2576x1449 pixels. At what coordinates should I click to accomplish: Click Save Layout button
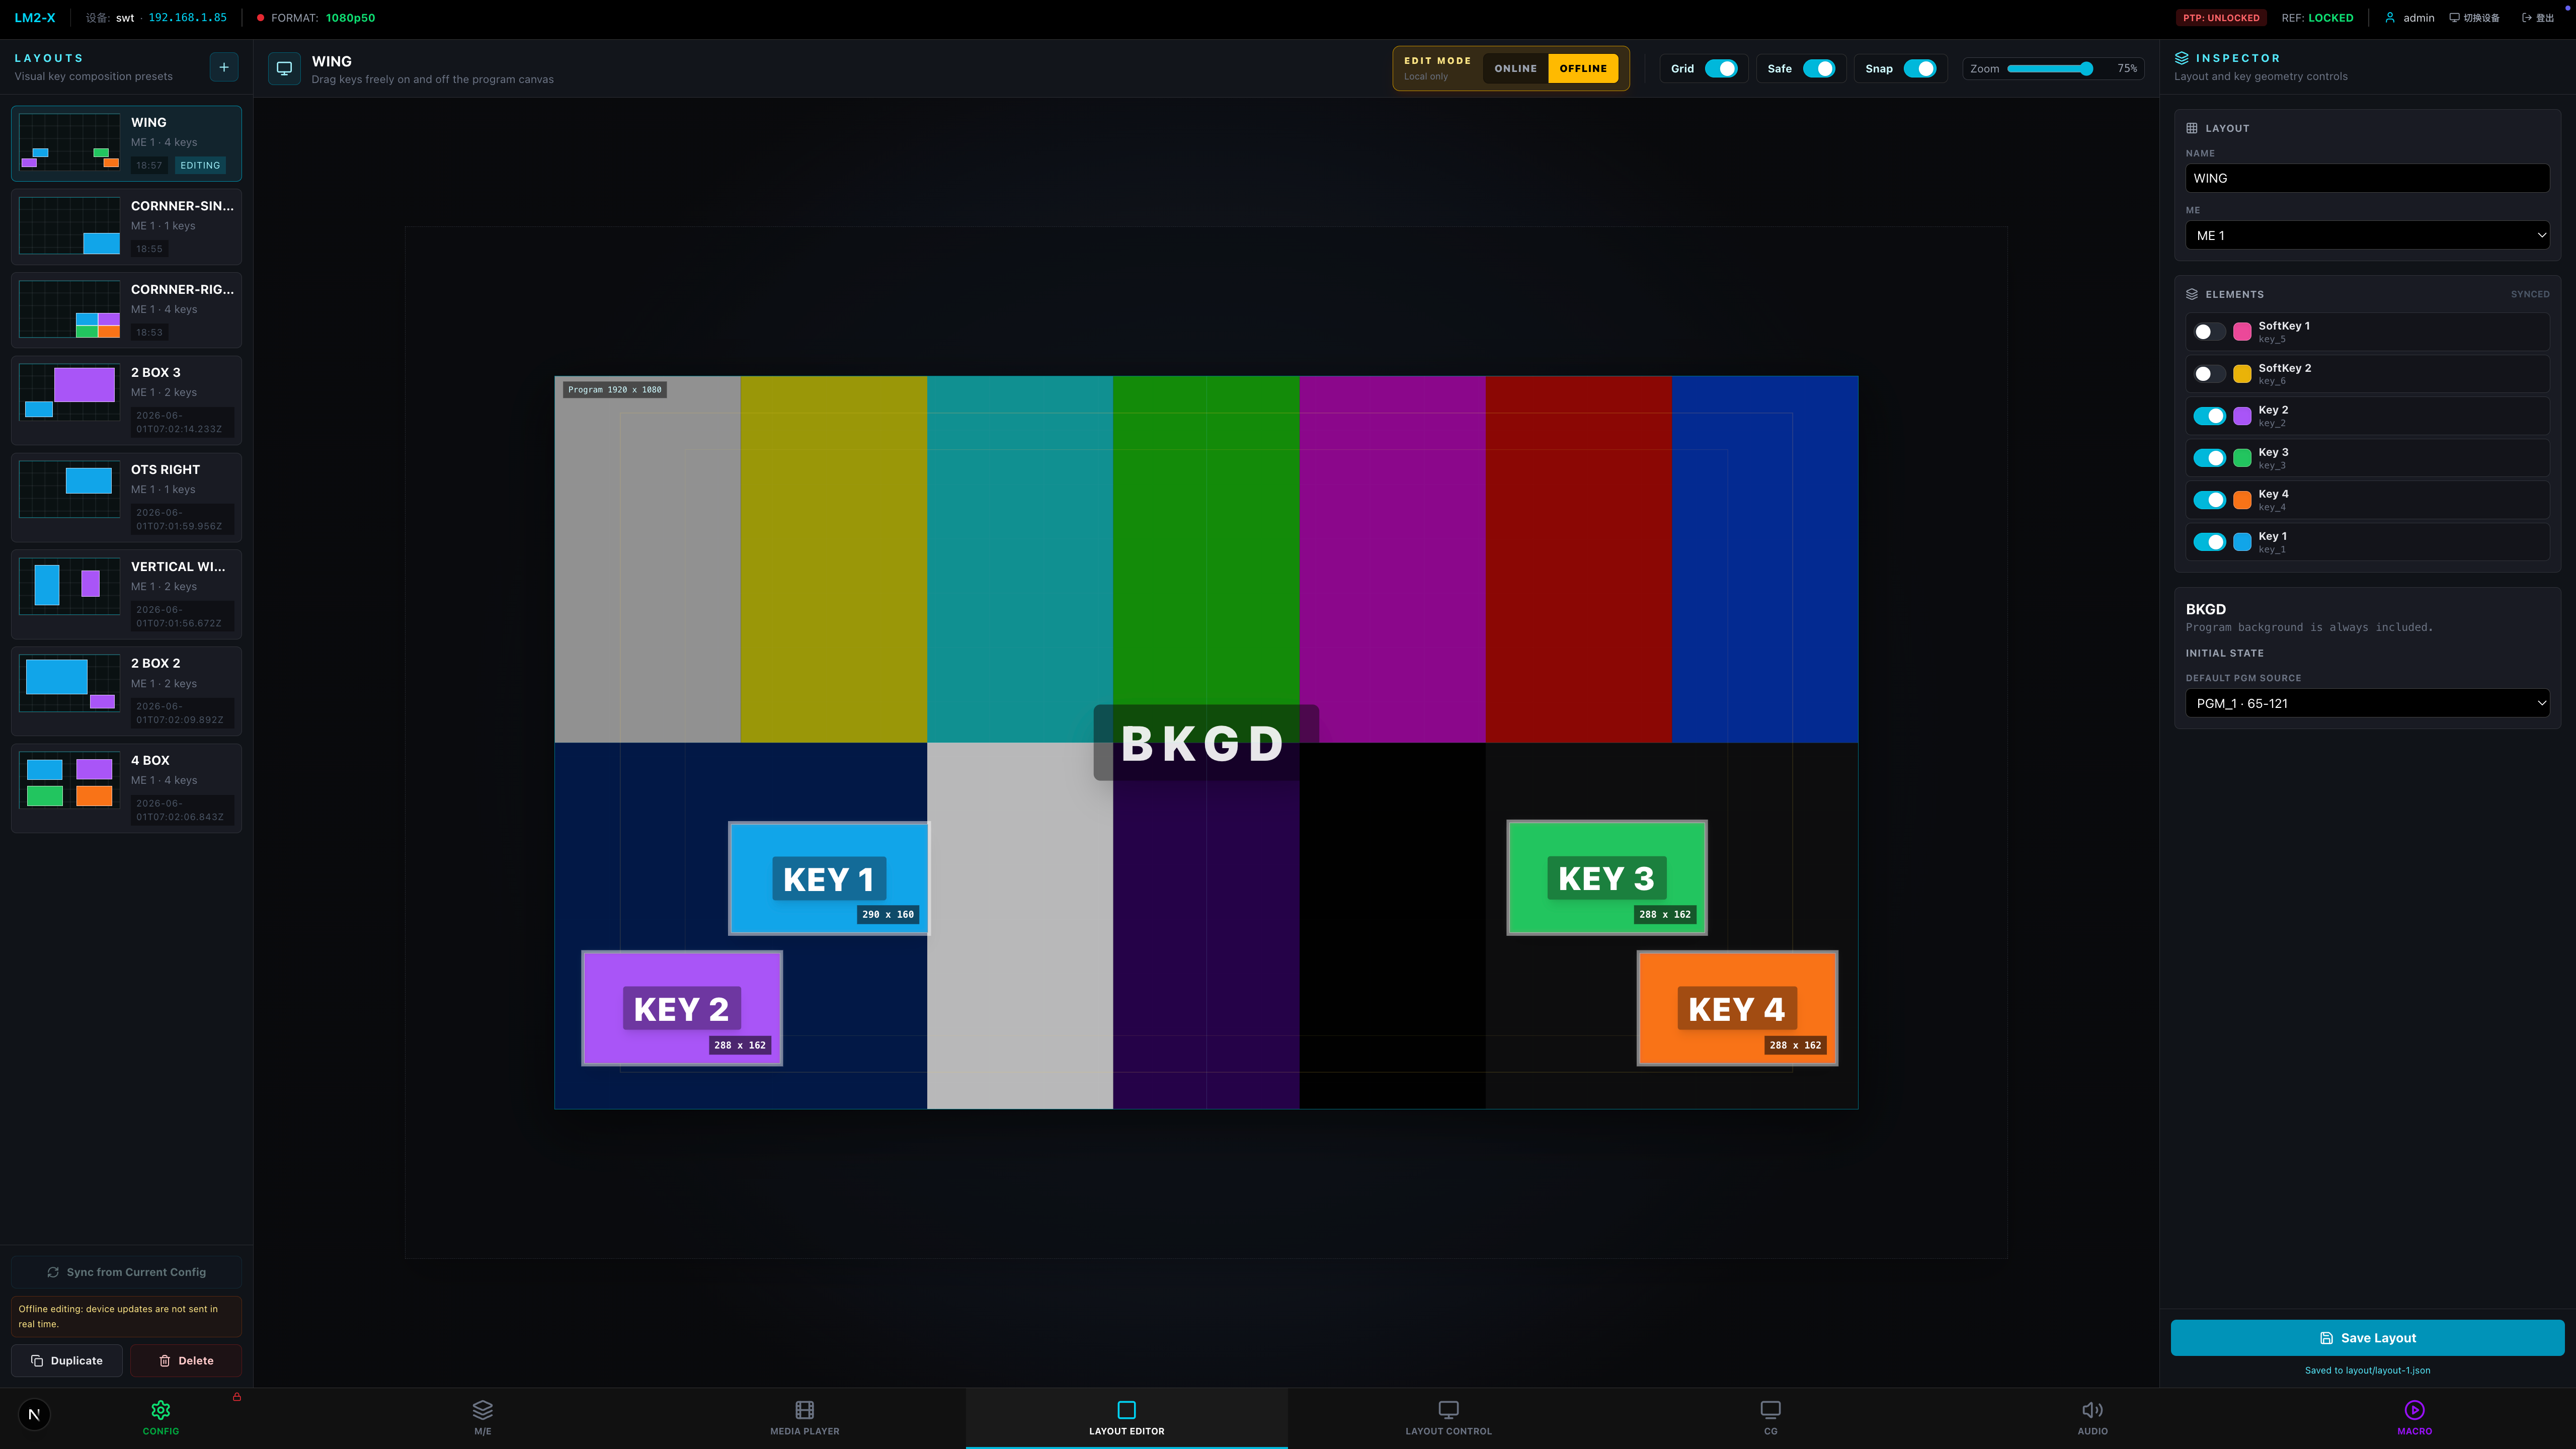pos(2367,1338)
